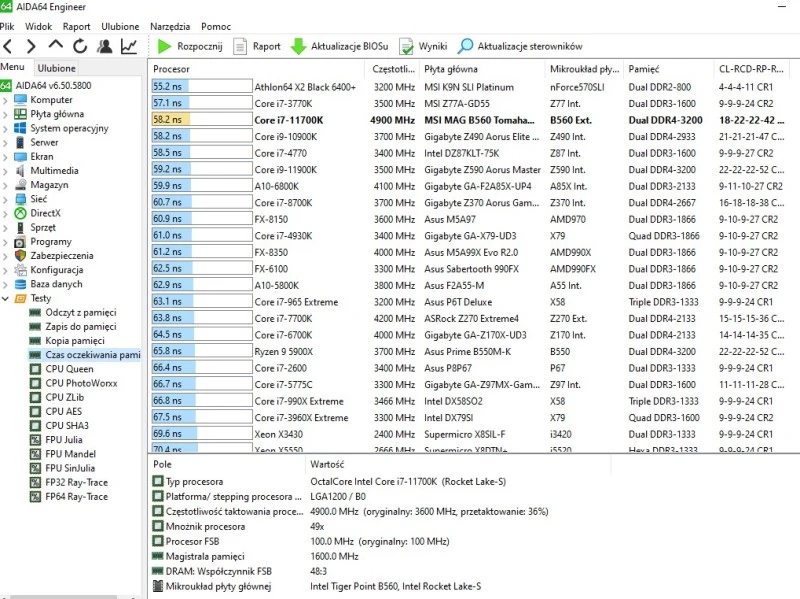The width and height of the screenshot is (800, 599).
Task: Click the forward navigation arrow
Action: [31, 46]
